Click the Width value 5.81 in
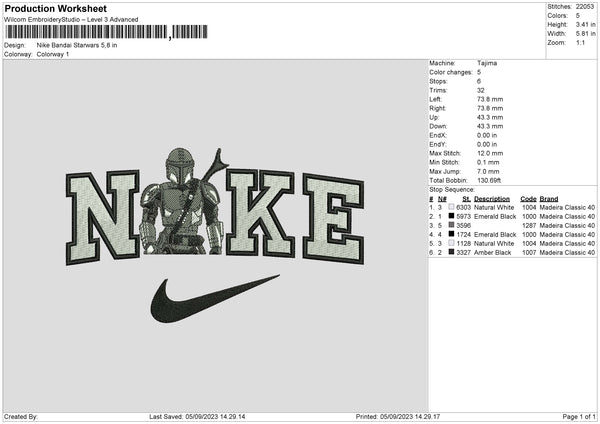This screenshot has height=424, width=600. (x=585, y=34)
